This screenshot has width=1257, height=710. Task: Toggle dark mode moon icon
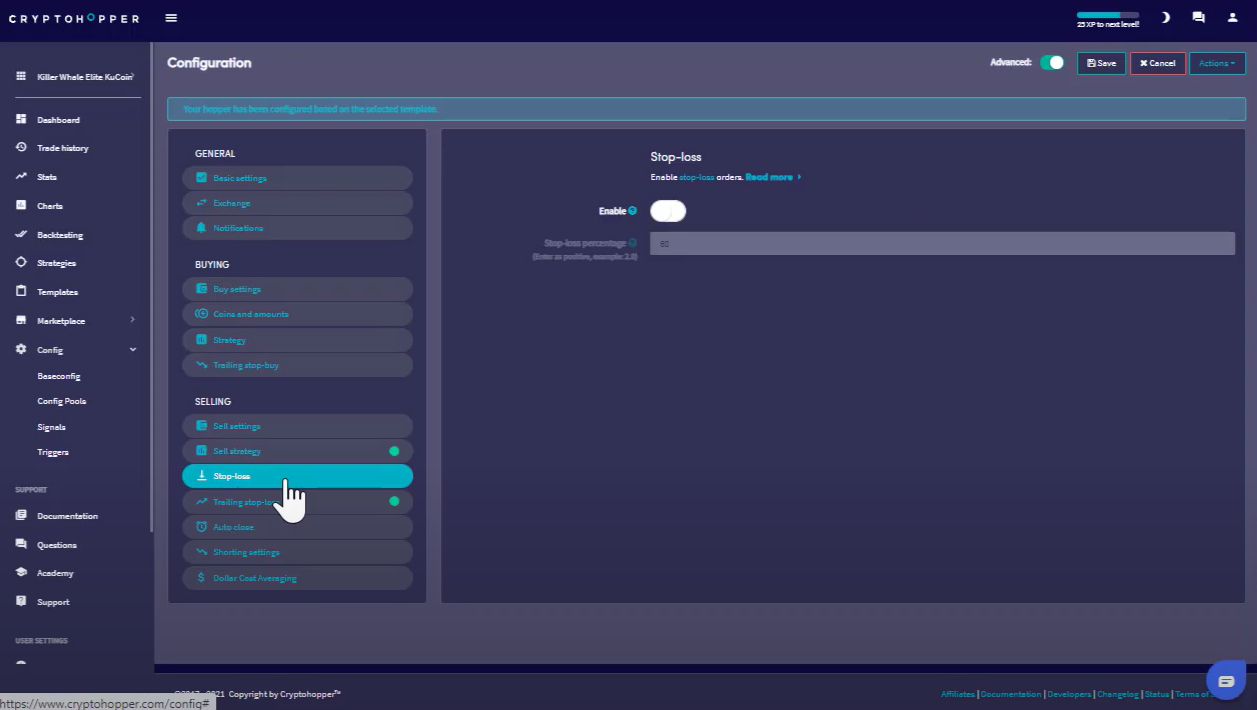tap(1165, 18)
